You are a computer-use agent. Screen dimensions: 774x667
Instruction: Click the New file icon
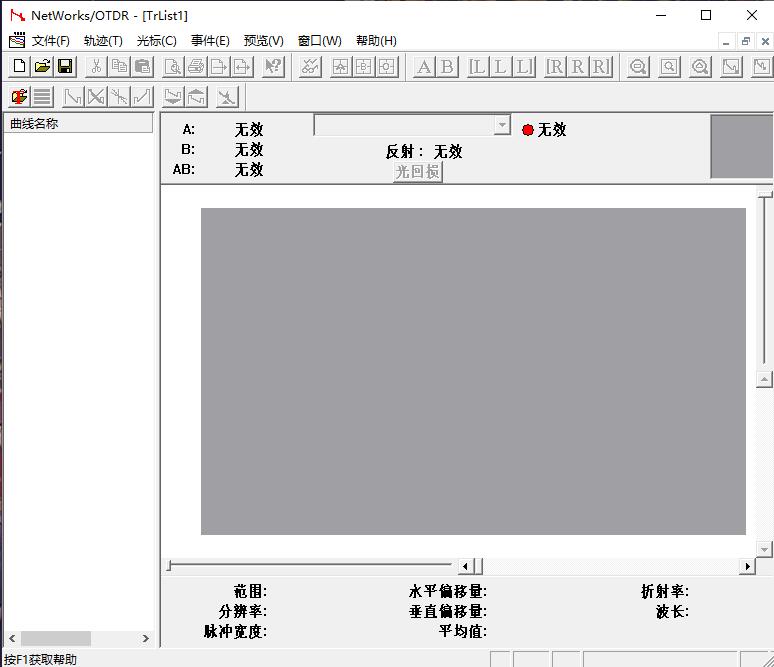tap(19, 67)
